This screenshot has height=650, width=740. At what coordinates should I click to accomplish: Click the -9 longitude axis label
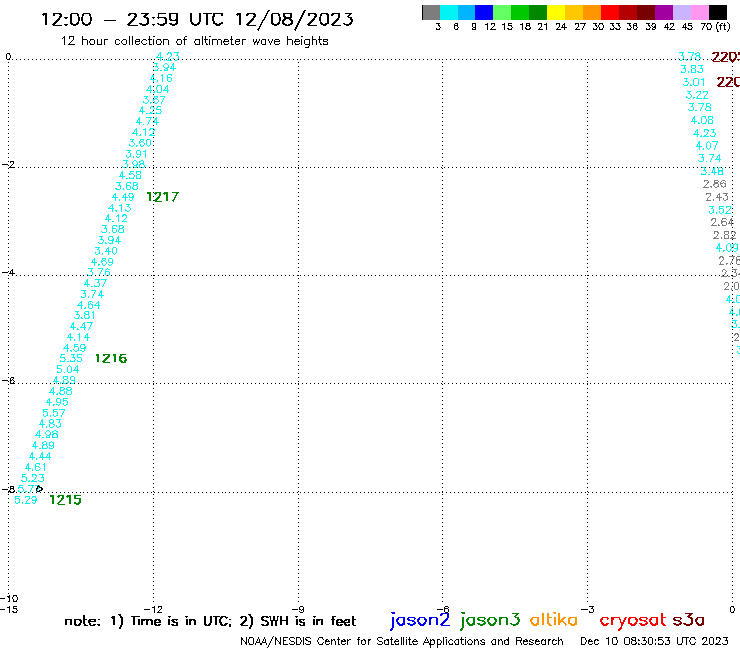click(x=298, y=609)
